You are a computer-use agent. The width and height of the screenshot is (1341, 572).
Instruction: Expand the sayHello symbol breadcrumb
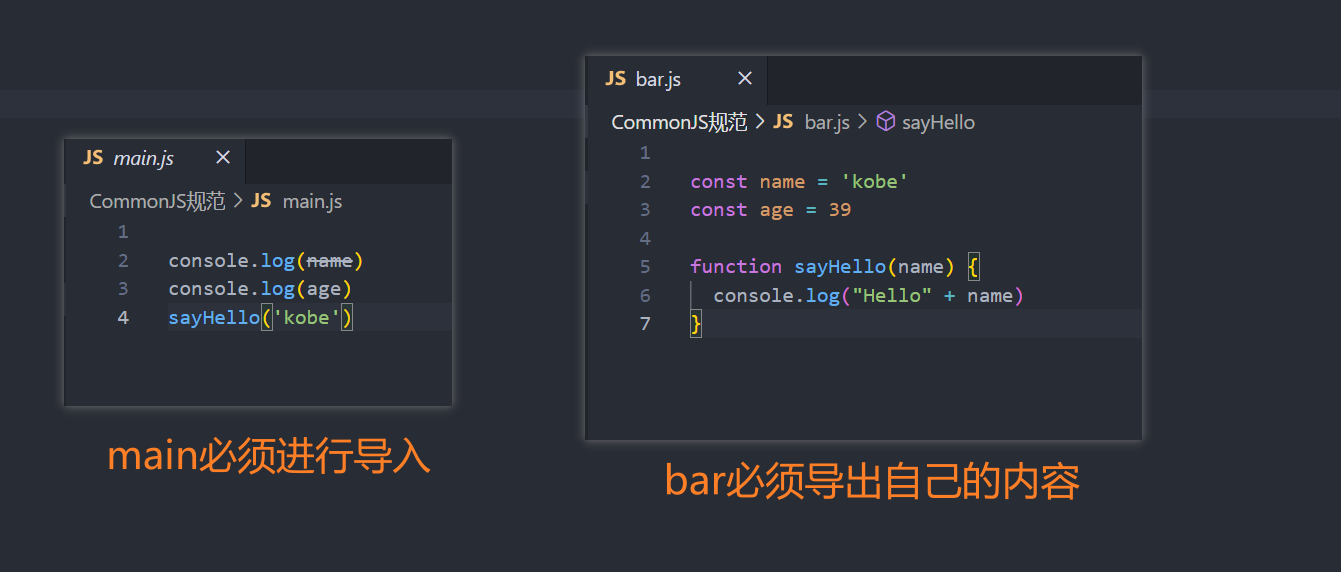(x=938, y=122)
